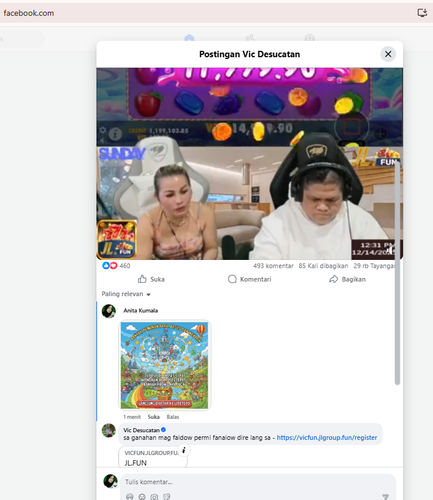433x500 pixels.
Task: Click the Groups tab icon in top navigation
Action: [310, 38]
